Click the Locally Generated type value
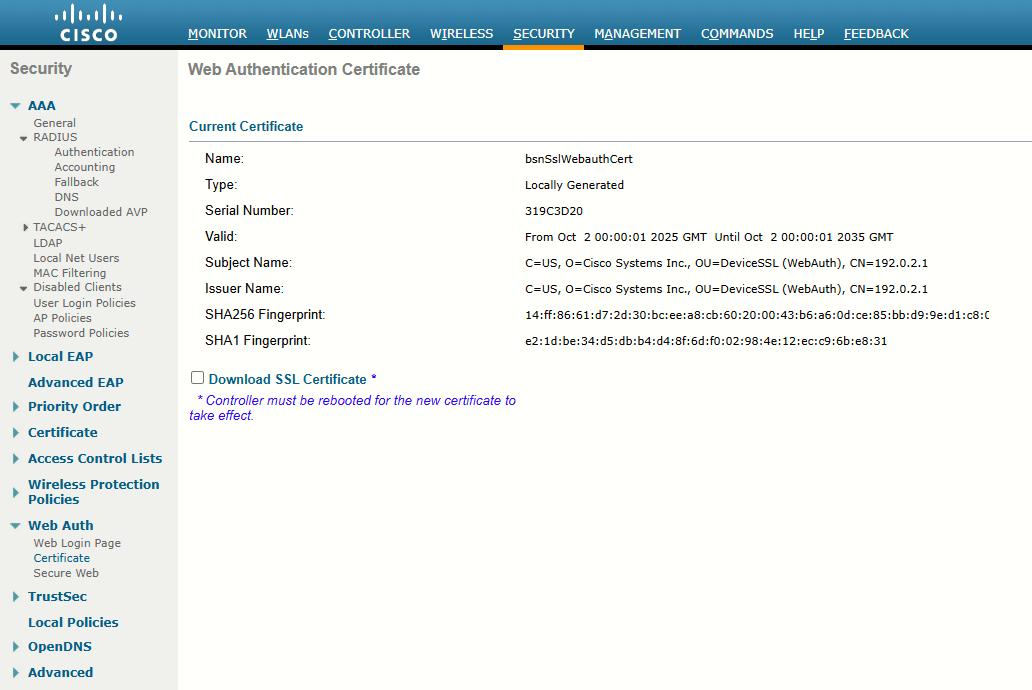 click(x=574, y=185)
